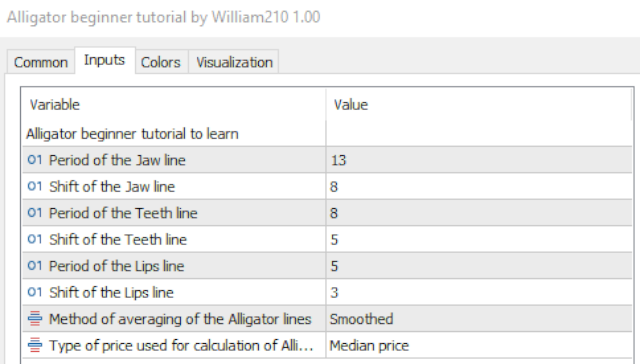Click integer icon beside Period of the Lips line
Viewport: 640px width, 364px height.
[35, 266]
